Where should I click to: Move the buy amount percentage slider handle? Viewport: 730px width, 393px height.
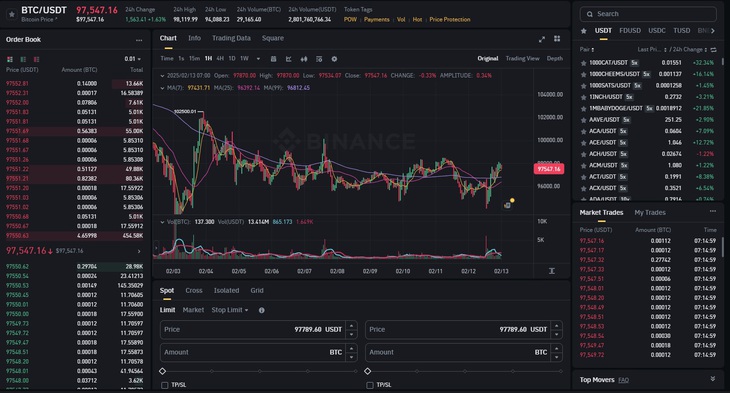click(162, 371)
